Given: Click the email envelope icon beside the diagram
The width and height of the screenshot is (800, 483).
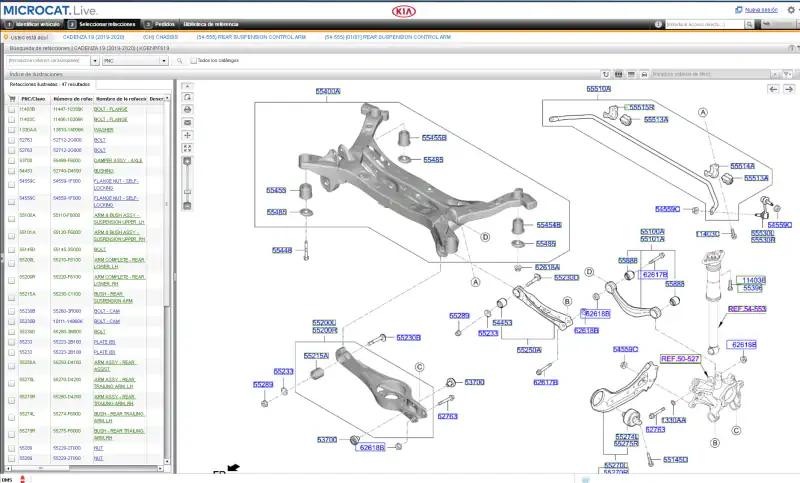Looking at the screenshot, I should click(187, 122).
